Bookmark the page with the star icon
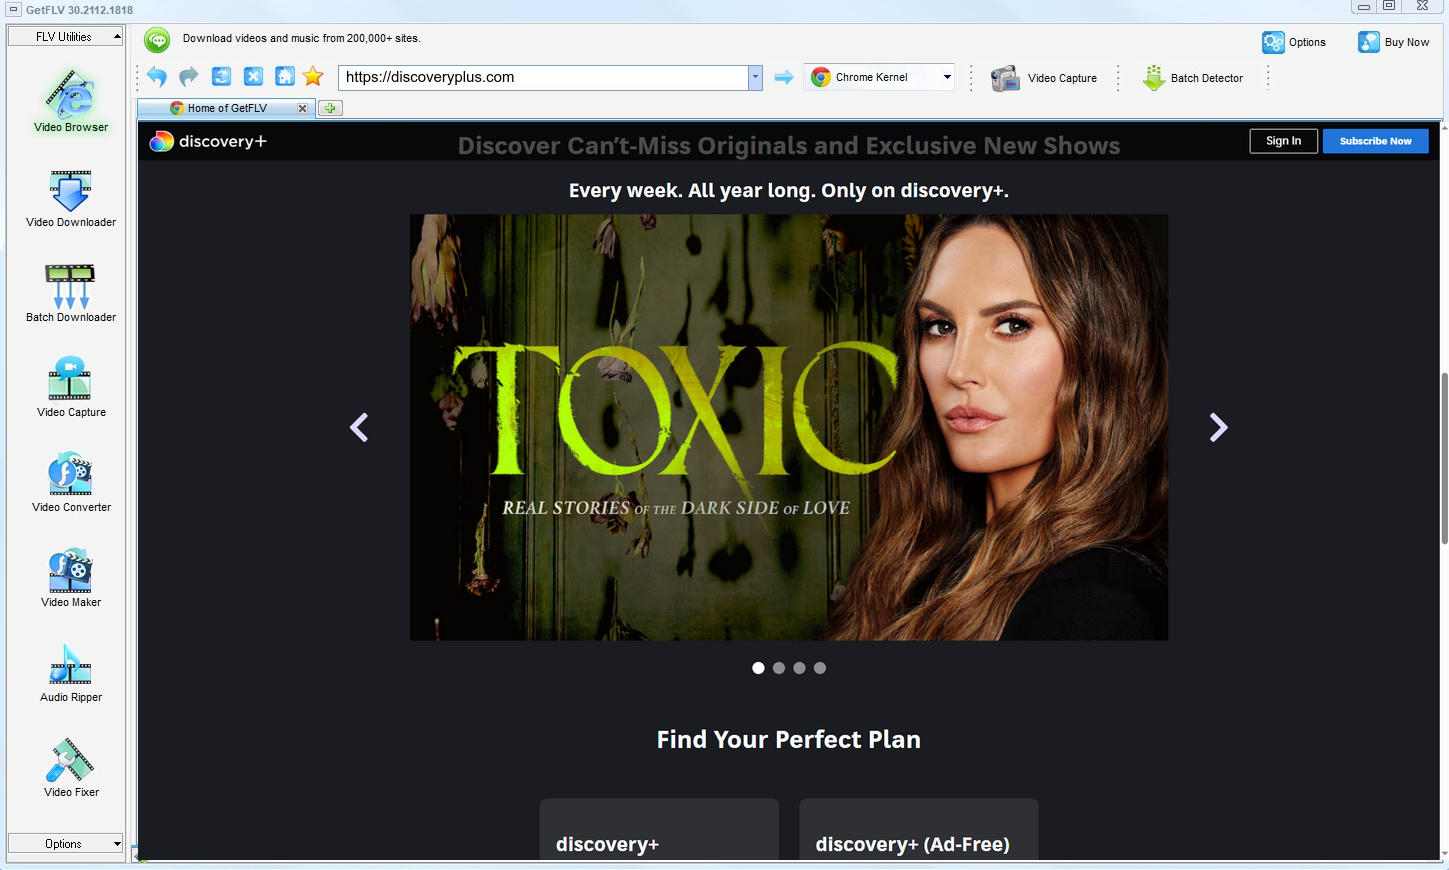This screenshot has height=870, width=1449. tap(313, 77)
